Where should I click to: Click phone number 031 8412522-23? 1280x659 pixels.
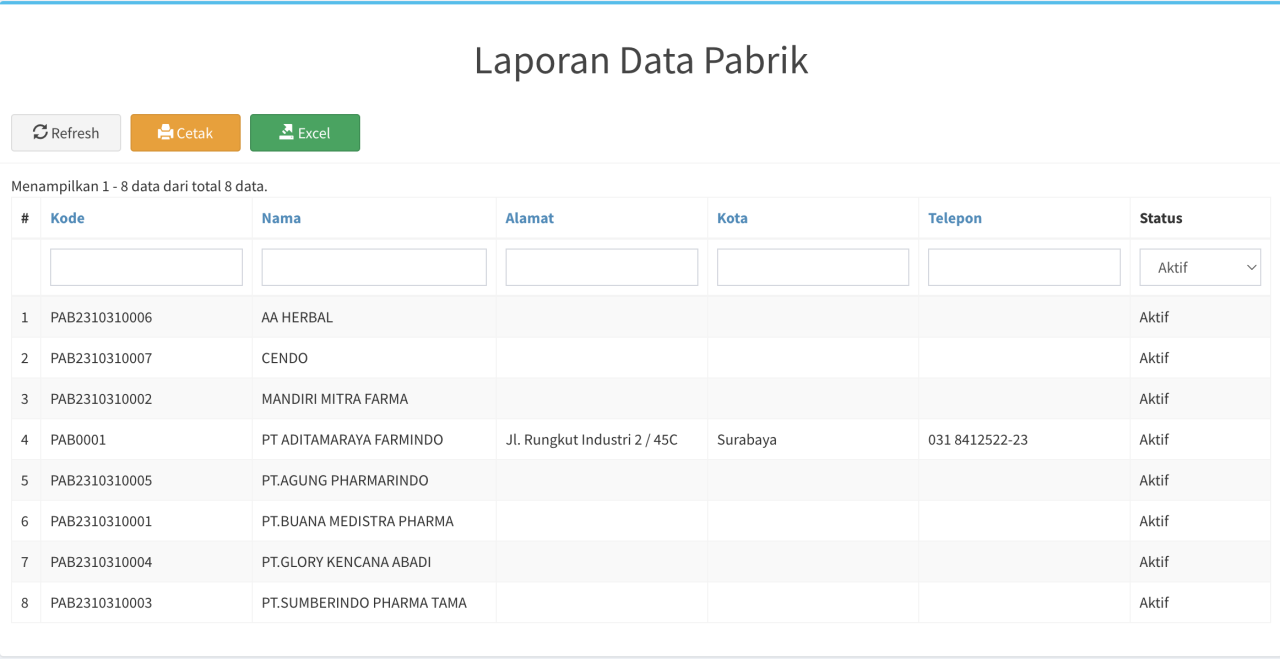click(x=977, y=440)
